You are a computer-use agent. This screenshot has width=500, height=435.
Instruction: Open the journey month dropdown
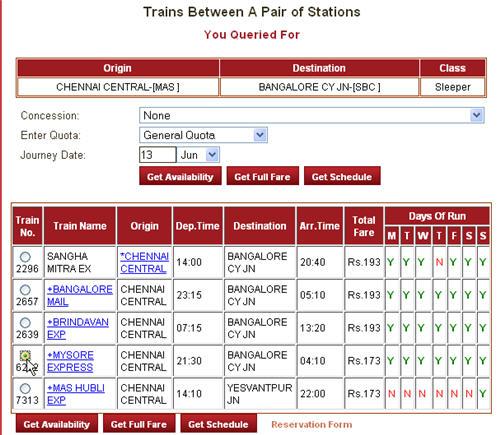pyautogui.click(x=198, y=155)
